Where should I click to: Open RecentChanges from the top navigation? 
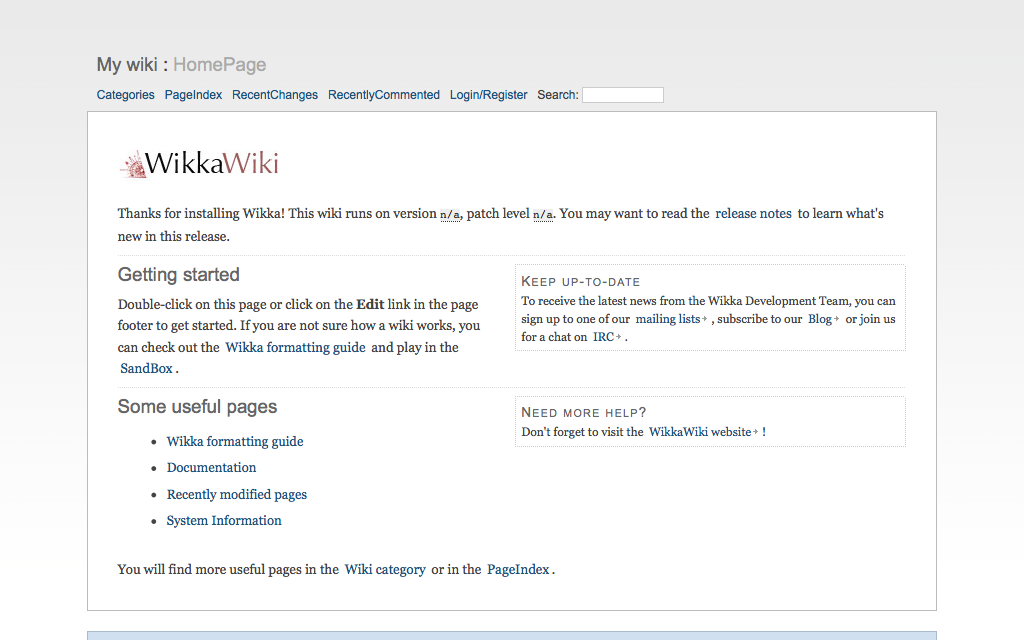pyautogui.click(x=275, y=95)
